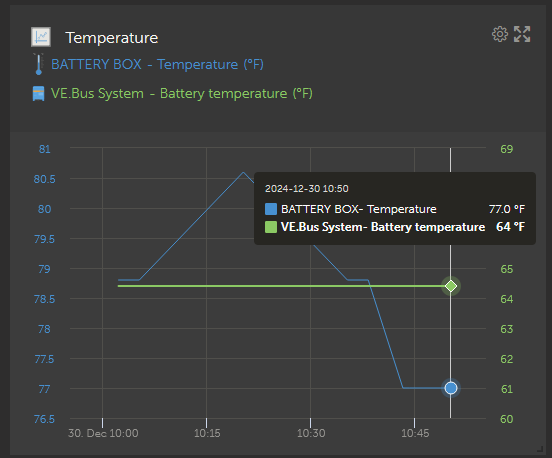
Task: Click the blue swatch in the tooltip
Action: coord(271,209)
